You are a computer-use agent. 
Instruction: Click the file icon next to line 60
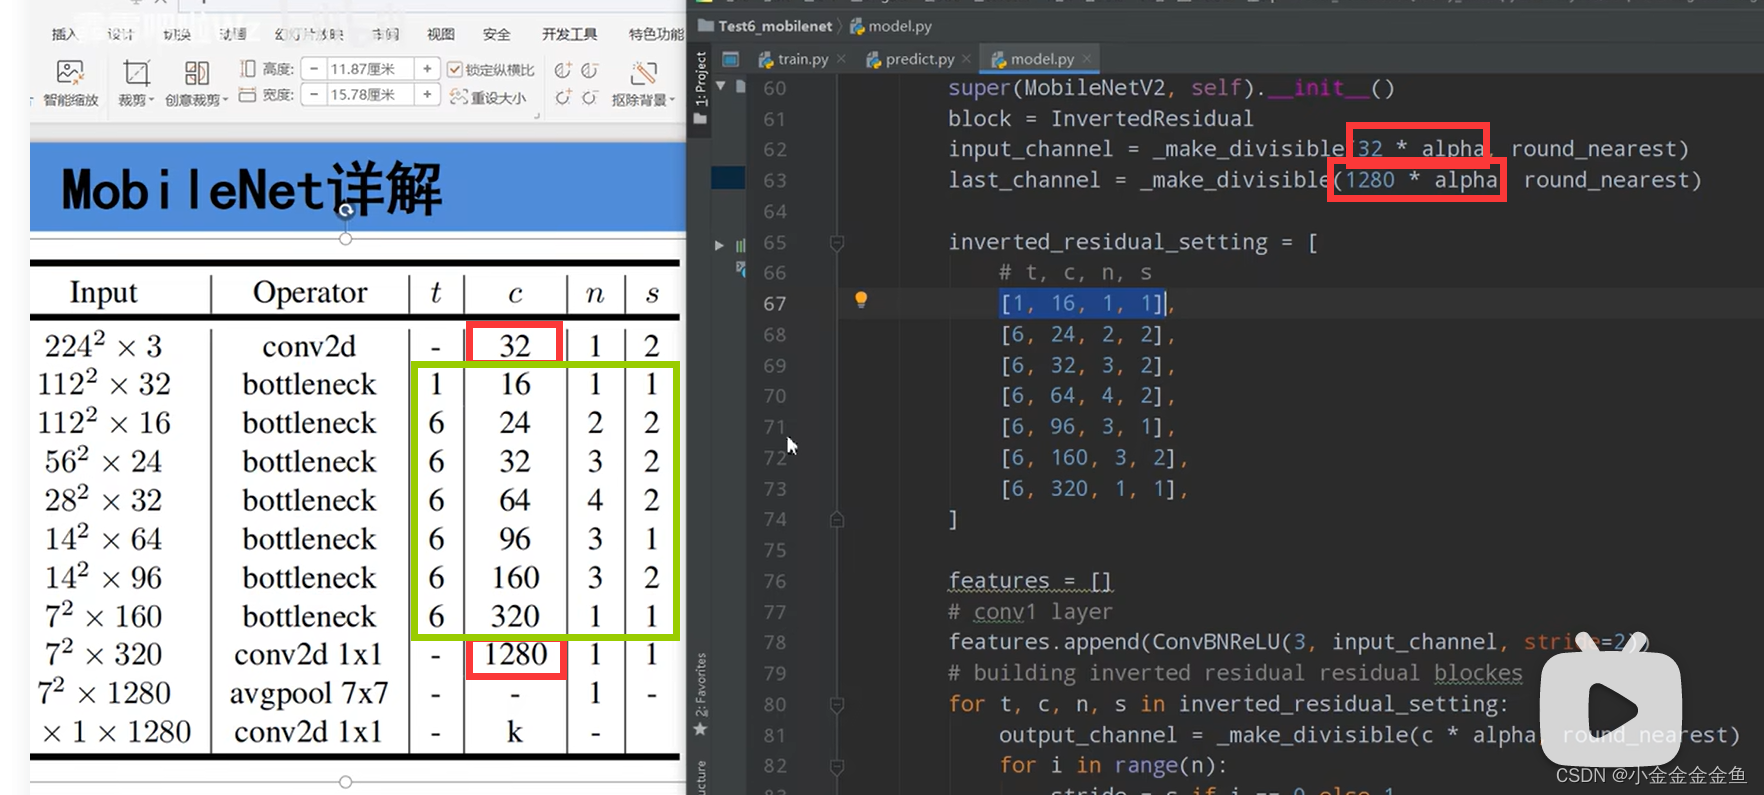click(741, 87)
